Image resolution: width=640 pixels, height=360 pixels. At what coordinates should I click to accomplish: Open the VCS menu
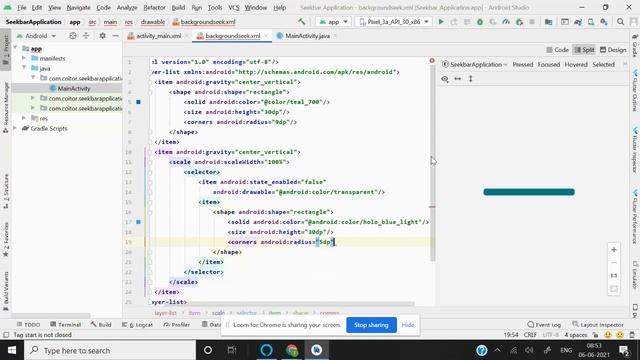pos(233,7)
